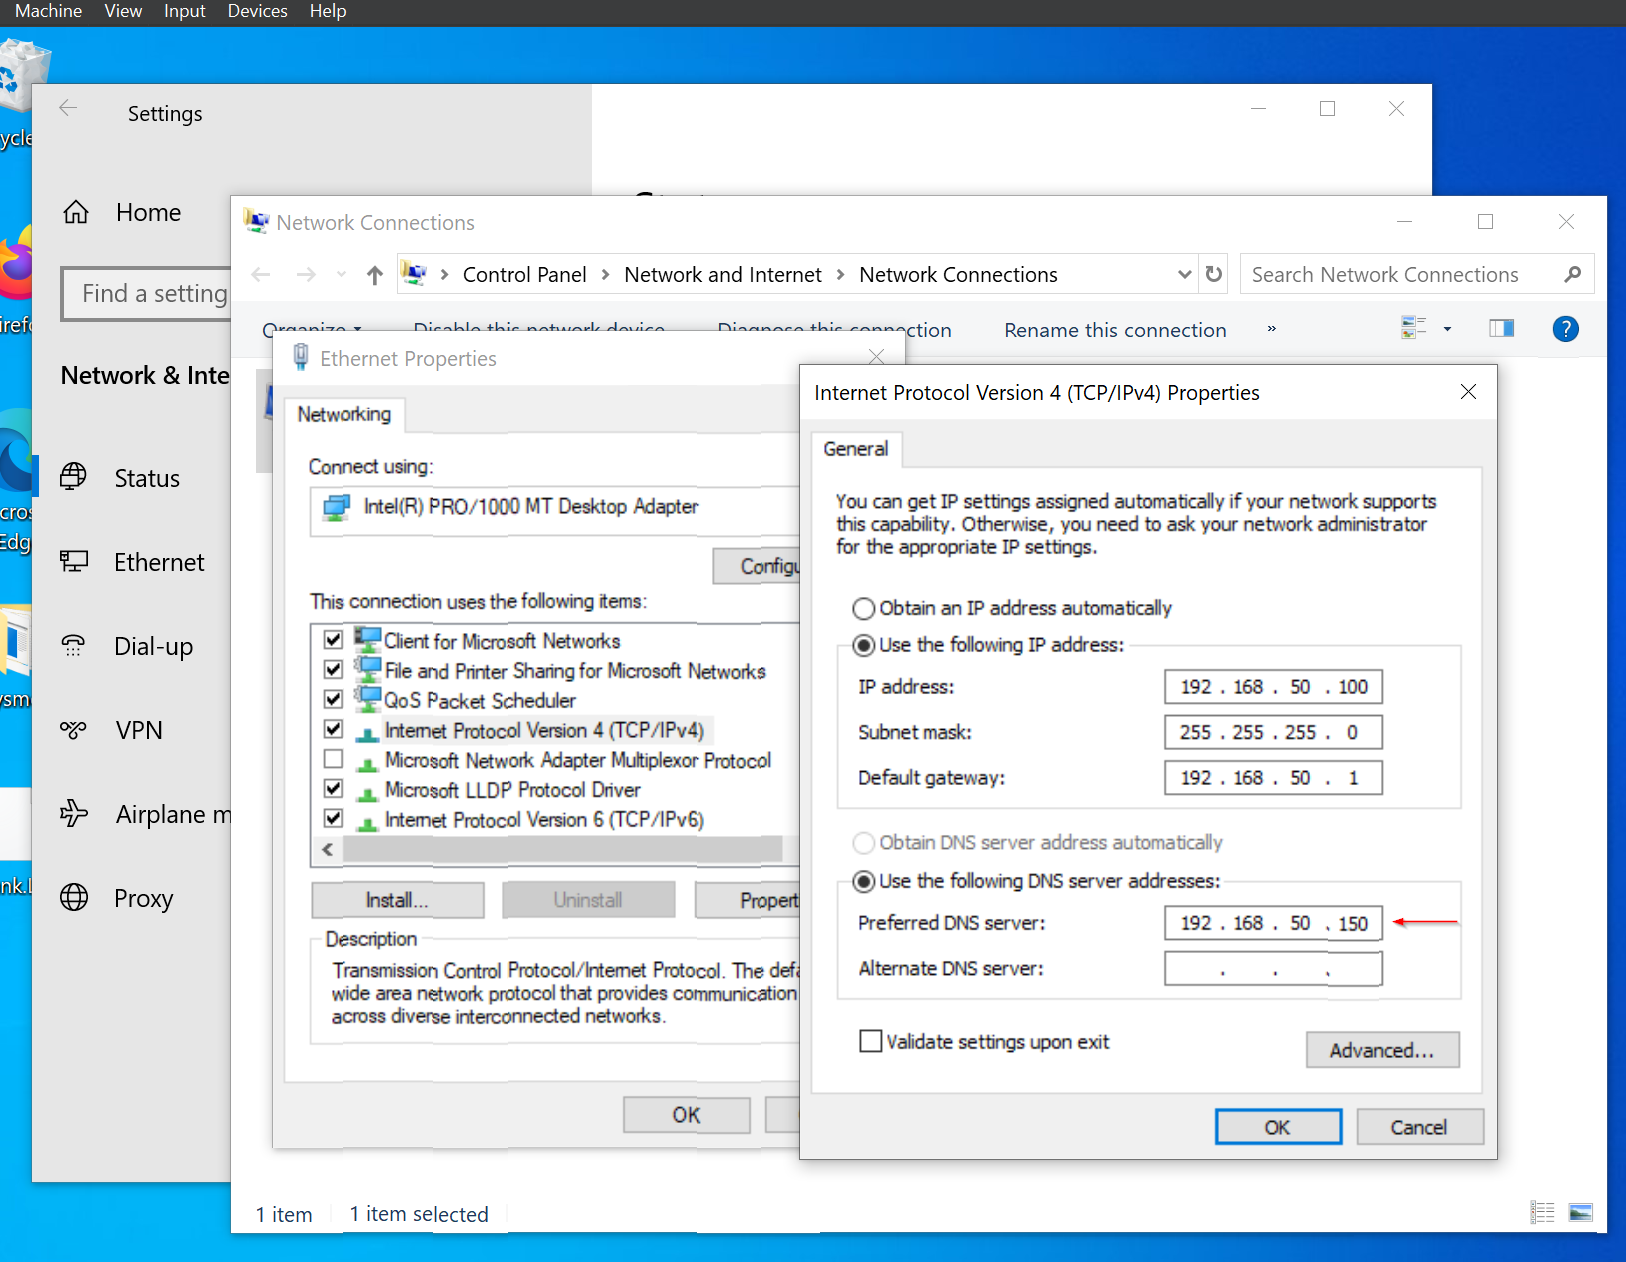Select Use the following DNS server addresses

click(x=863, y=881)
